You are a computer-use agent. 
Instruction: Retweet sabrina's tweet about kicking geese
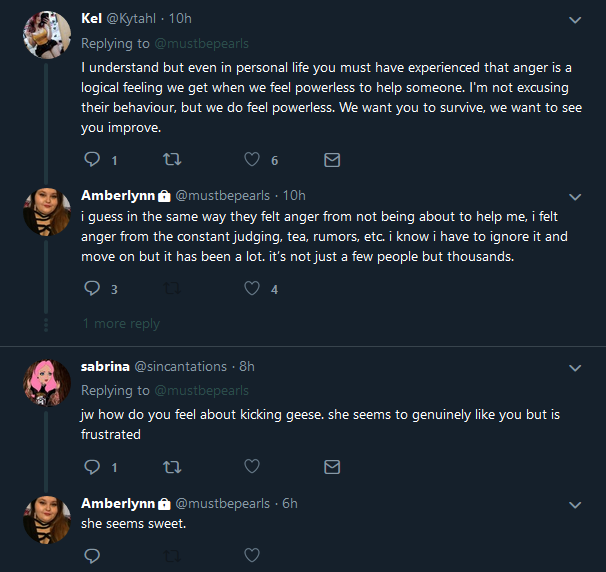click(x=172, y=467)
